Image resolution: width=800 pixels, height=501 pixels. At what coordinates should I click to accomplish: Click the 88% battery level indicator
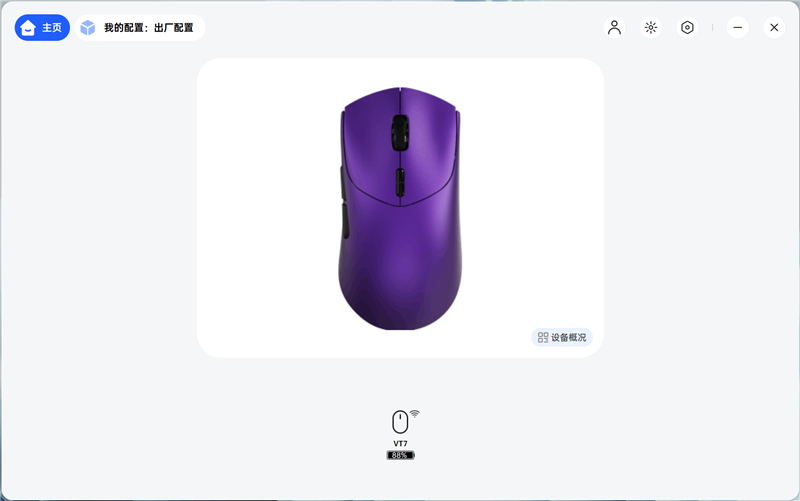(401, 455)
